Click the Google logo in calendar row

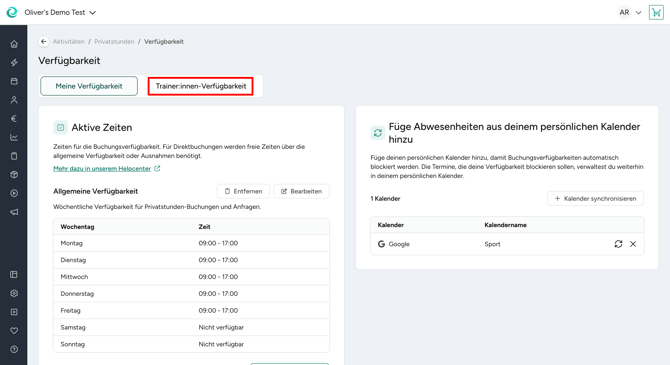click(x=381, y=244)
